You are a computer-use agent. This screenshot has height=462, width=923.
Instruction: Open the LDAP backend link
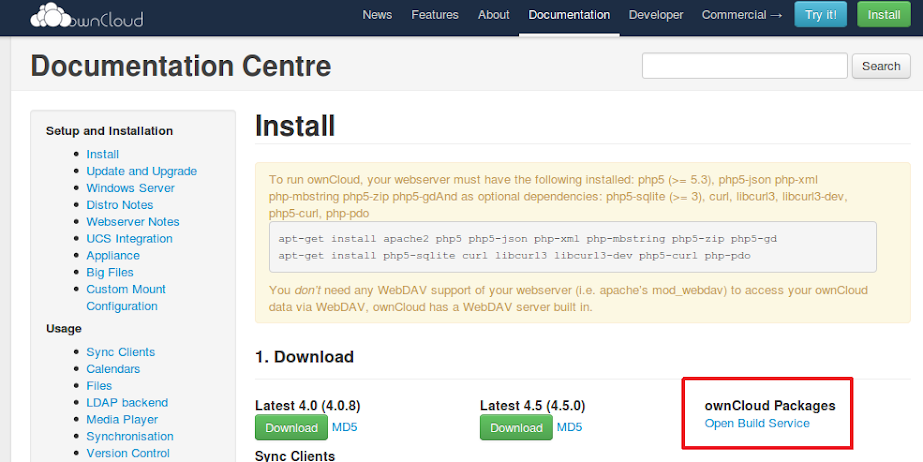pyautogui.click(x=127, y=403)
